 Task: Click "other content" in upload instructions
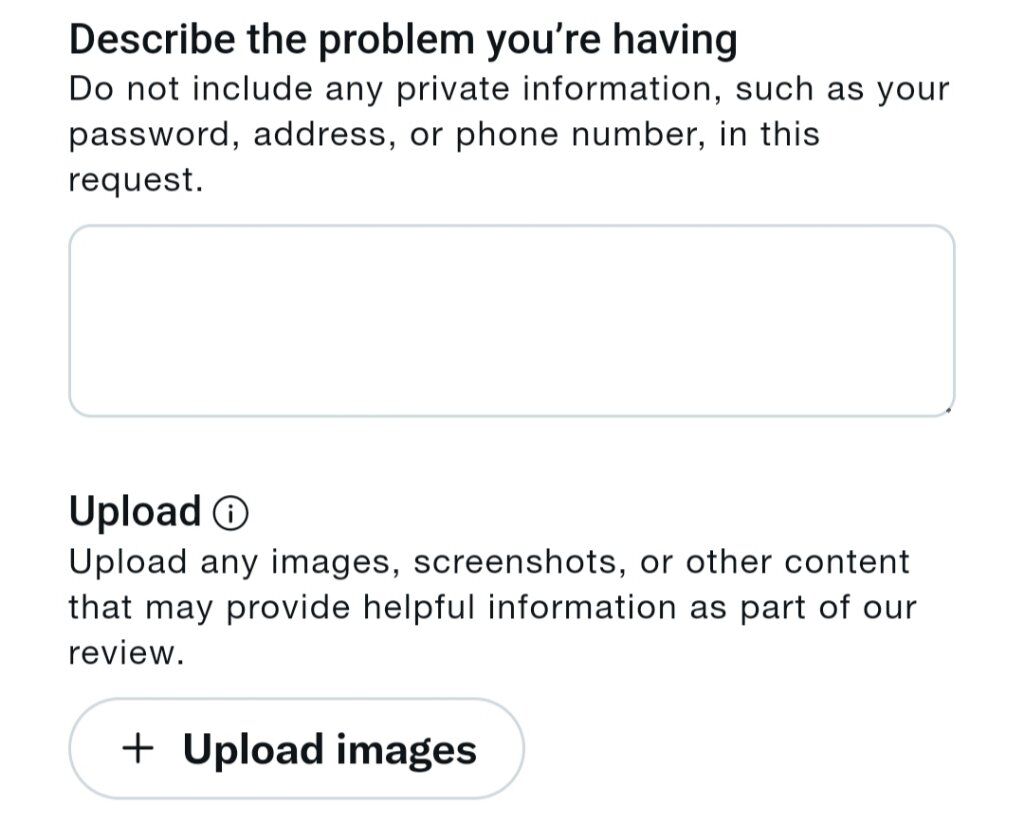797,562
